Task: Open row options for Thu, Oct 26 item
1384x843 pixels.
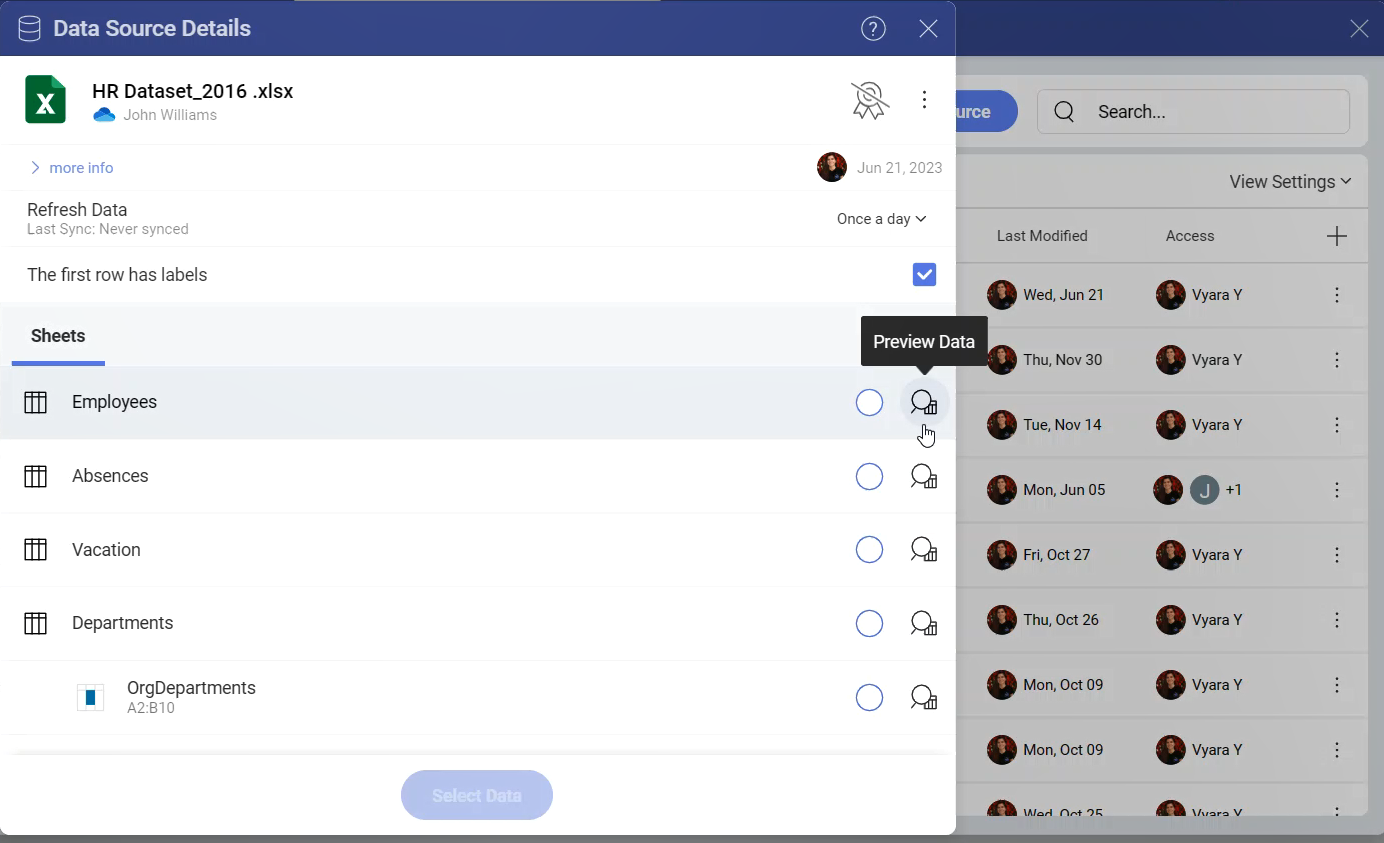Action: pyautogui.click(x=1337, y=620)
